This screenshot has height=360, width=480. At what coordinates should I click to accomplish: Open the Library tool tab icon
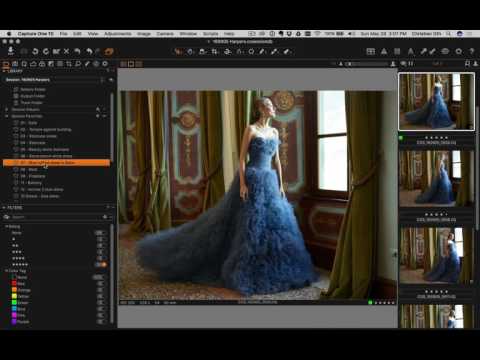click(6, 64)
